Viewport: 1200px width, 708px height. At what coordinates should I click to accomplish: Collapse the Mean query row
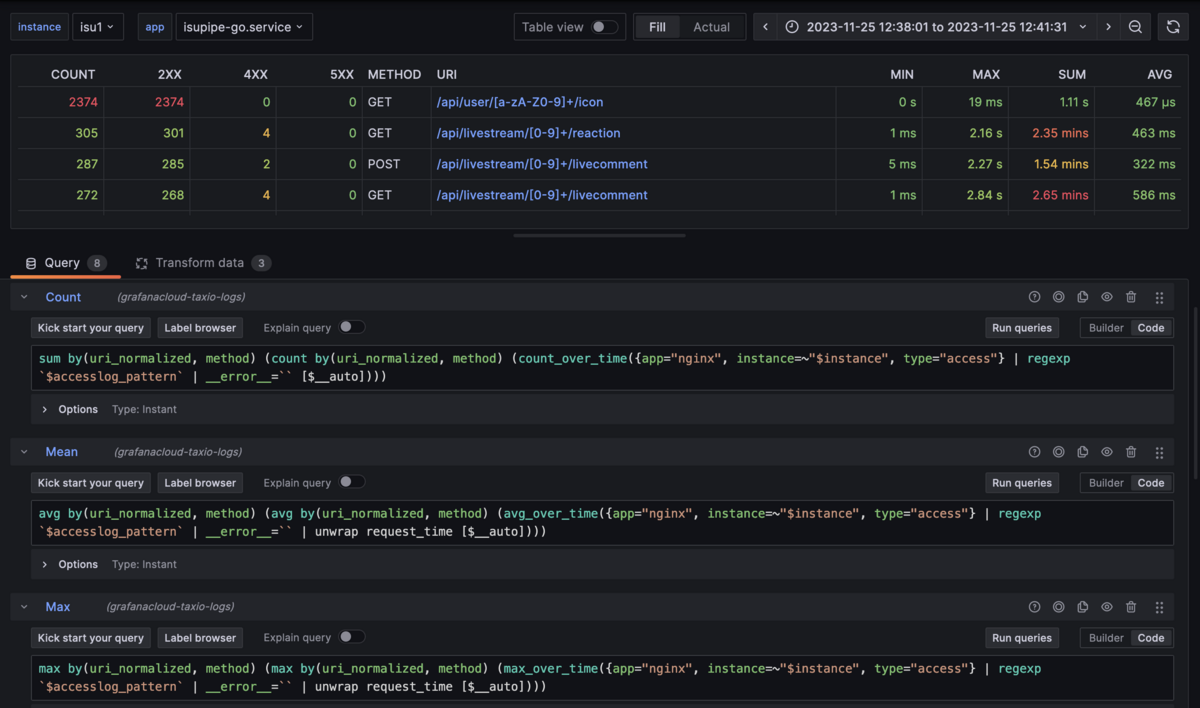(x=25, y=452)
